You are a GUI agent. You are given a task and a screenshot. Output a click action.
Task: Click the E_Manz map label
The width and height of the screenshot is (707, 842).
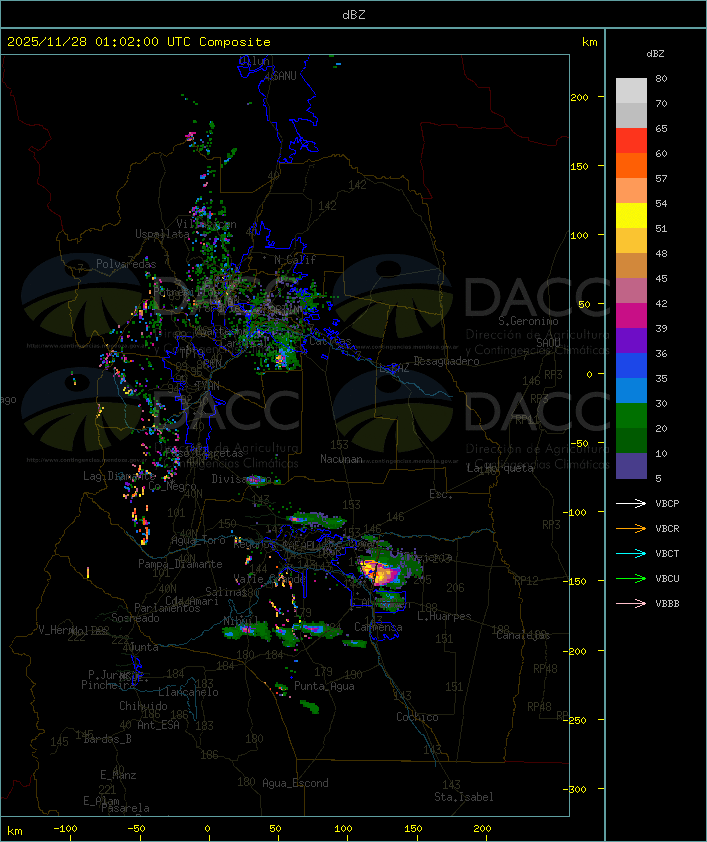click(118, 775)
